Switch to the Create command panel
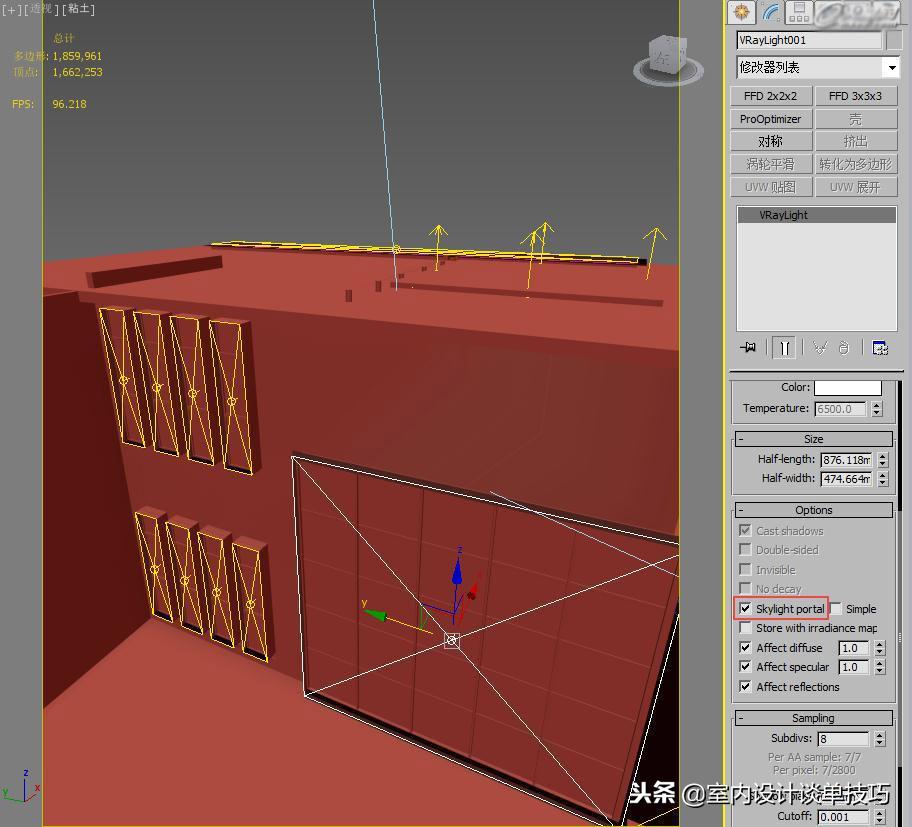 click(x=740, y=12)
